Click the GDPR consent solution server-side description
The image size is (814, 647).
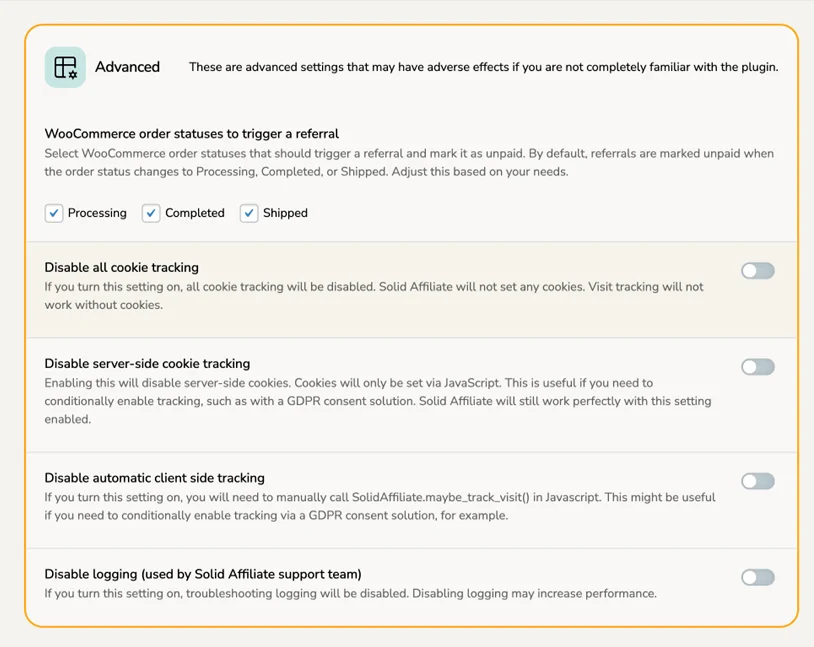[x=378, y=401]
